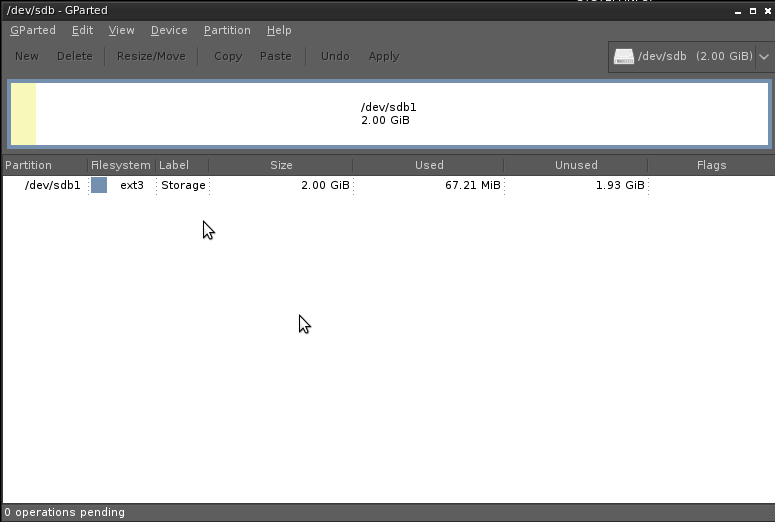Click the Delete toolbar button
The height and width of the screenshot is (522, 775).
[75, 56]
